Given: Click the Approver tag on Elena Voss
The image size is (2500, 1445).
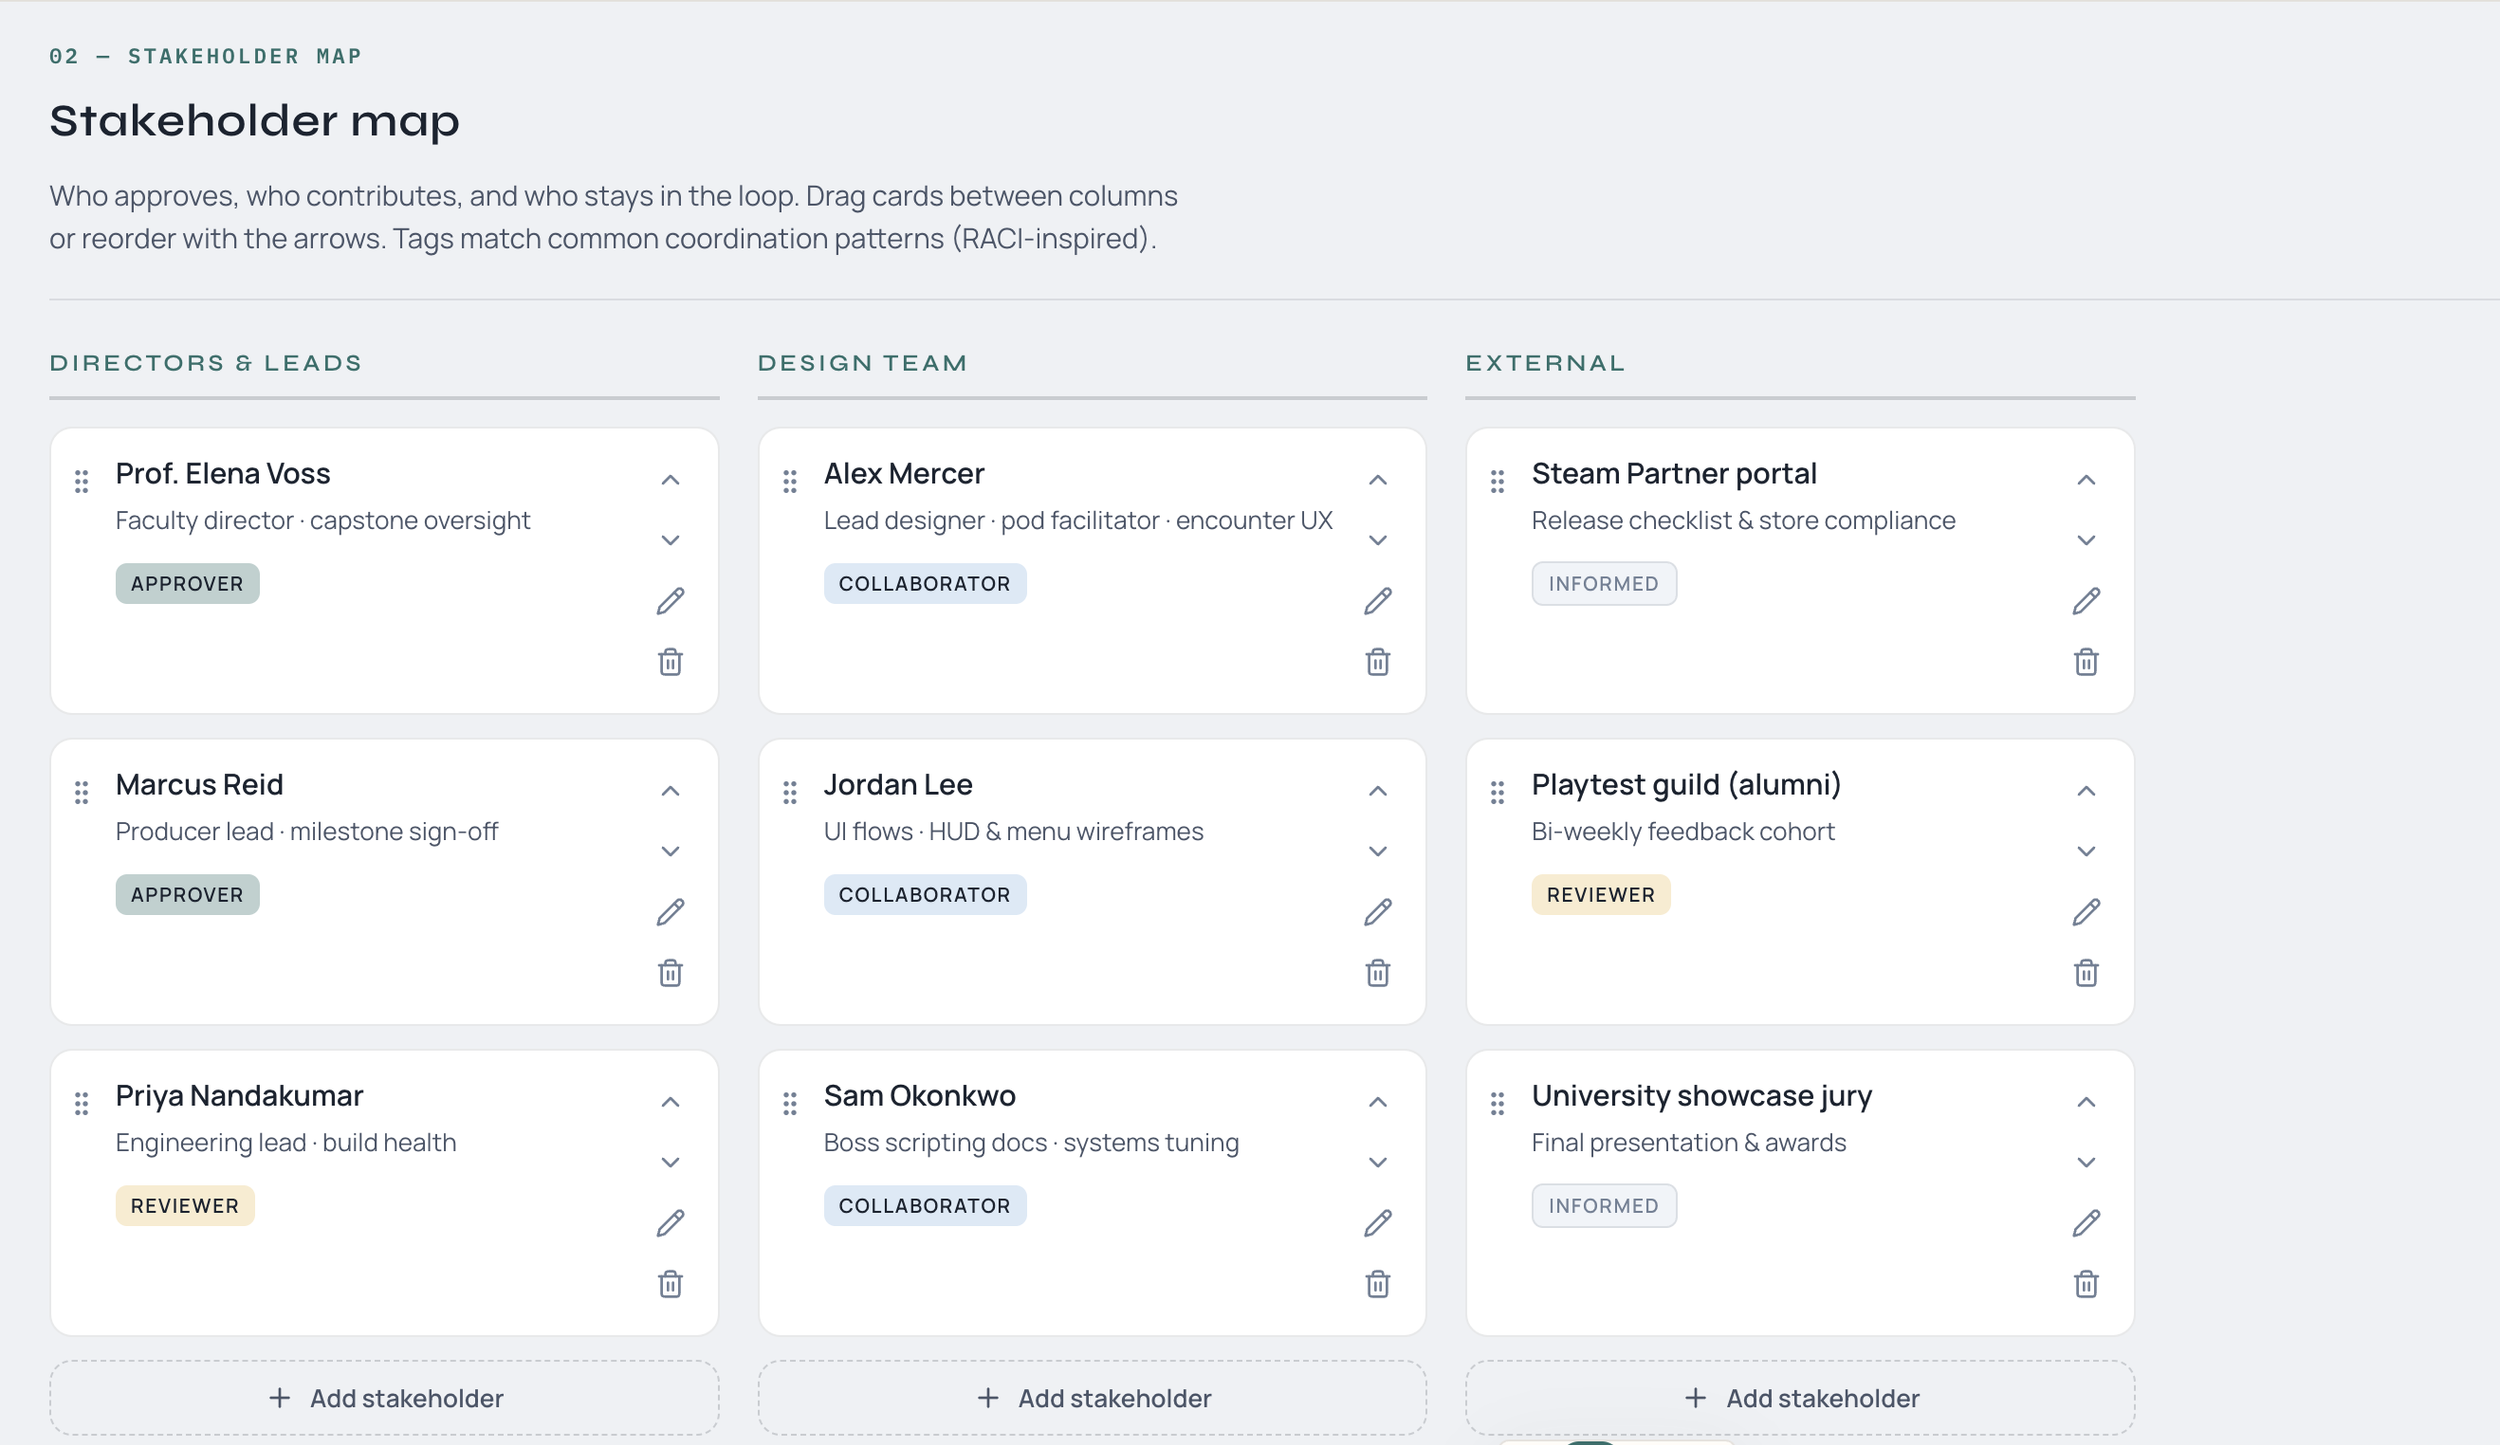Looking at the screenshot, I should tap(187, 584).
